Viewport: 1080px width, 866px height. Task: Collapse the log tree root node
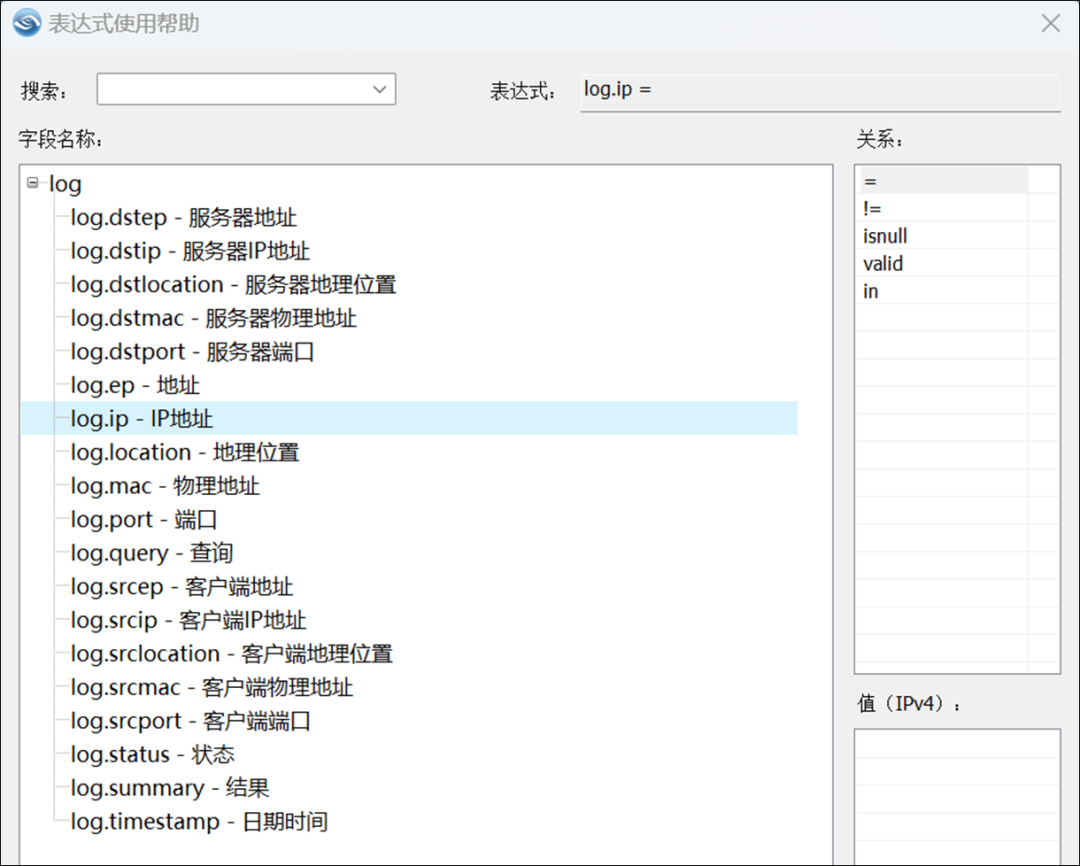[x=33, y=183]
